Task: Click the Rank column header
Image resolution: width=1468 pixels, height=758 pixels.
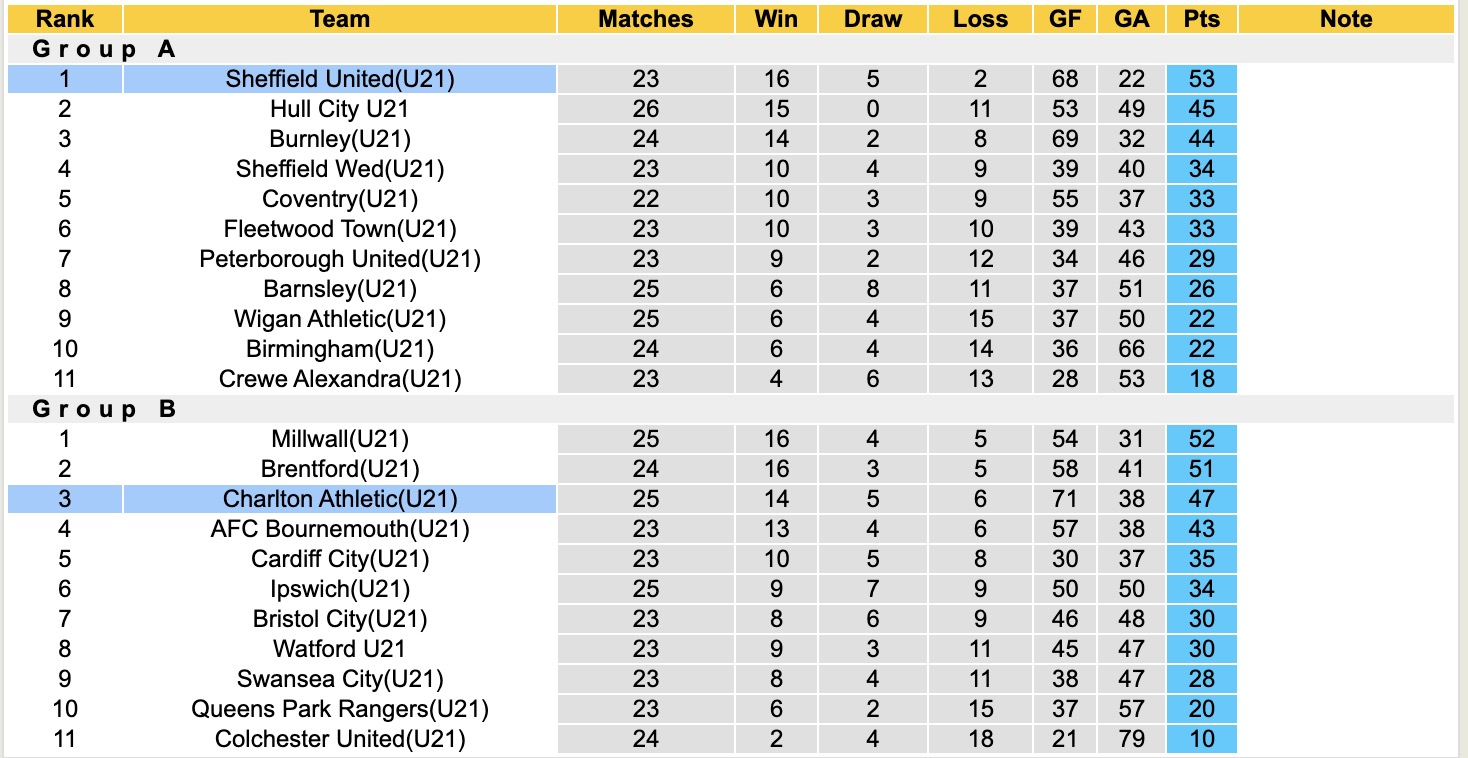Action: click(65, 19)
